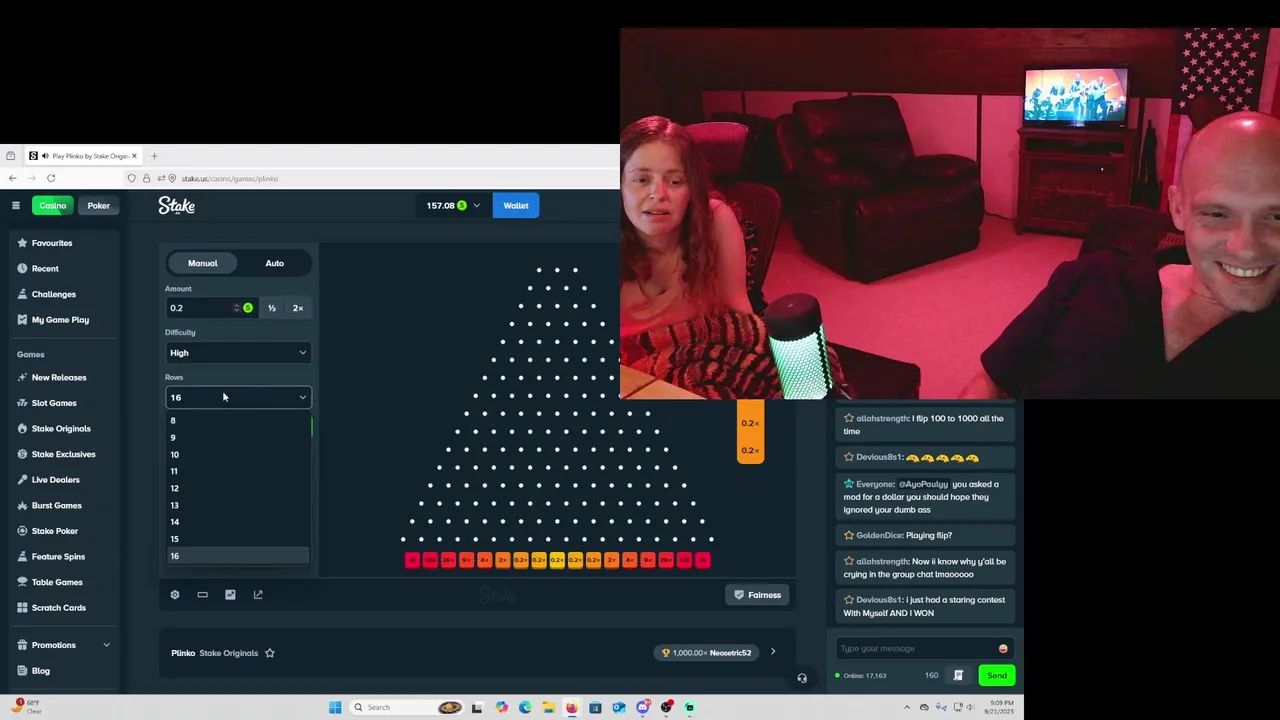Open Firefox from the taskbar
The width and height of the screenshot is (1280, 720).
point(571,707)
